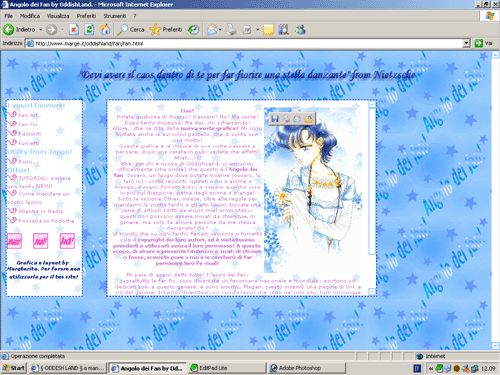This screenshot has width=500, height=375.
Task: Open the Preferiti menu in menu bar
Action: (x=86, y=16)
